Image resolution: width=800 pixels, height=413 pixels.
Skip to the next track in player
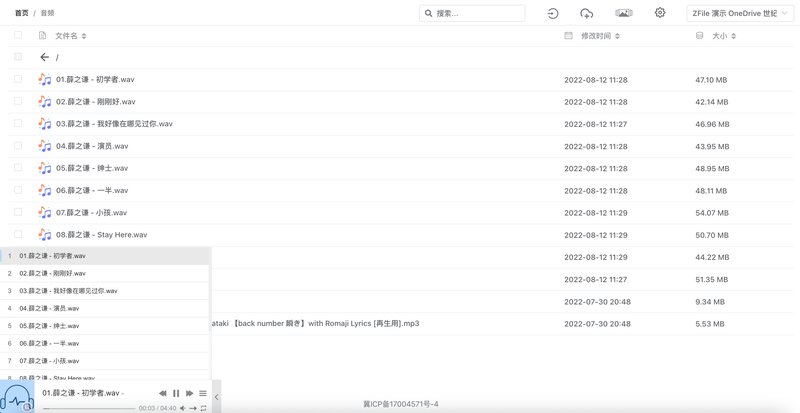pyautogui.click(x=190, y=393)
